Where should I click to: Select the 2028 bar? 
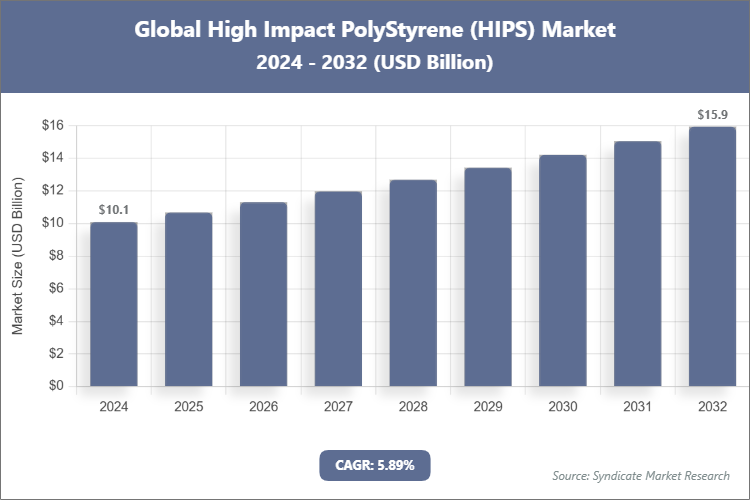pos(413,283)
